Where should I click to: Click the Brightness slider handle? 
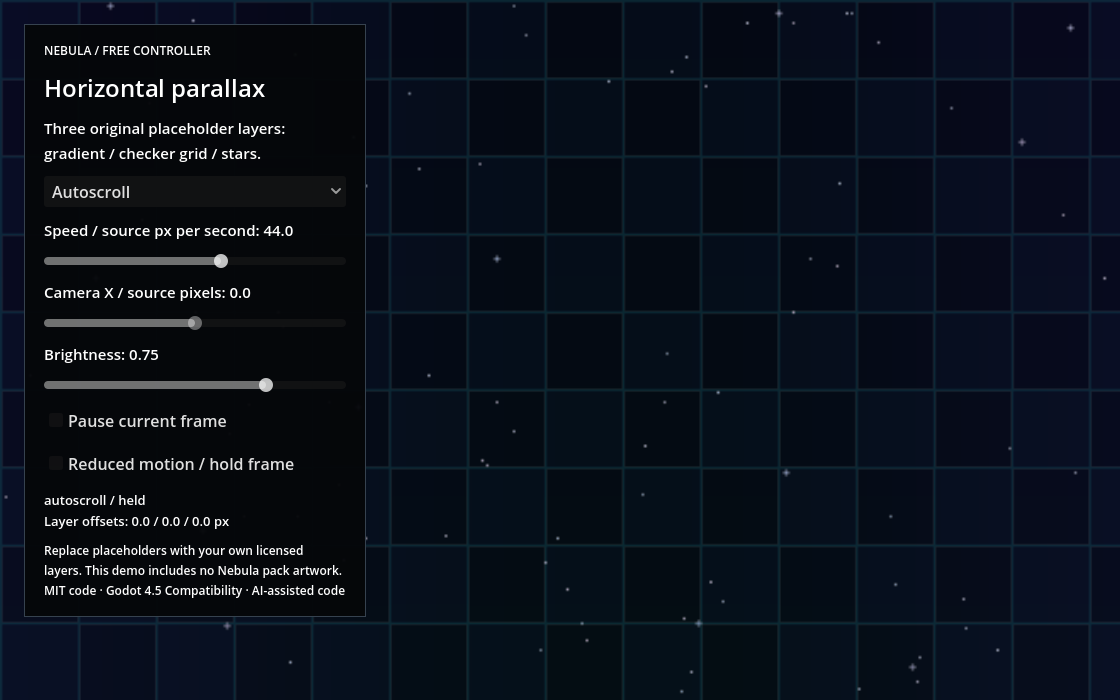click(x=266, y=385)
